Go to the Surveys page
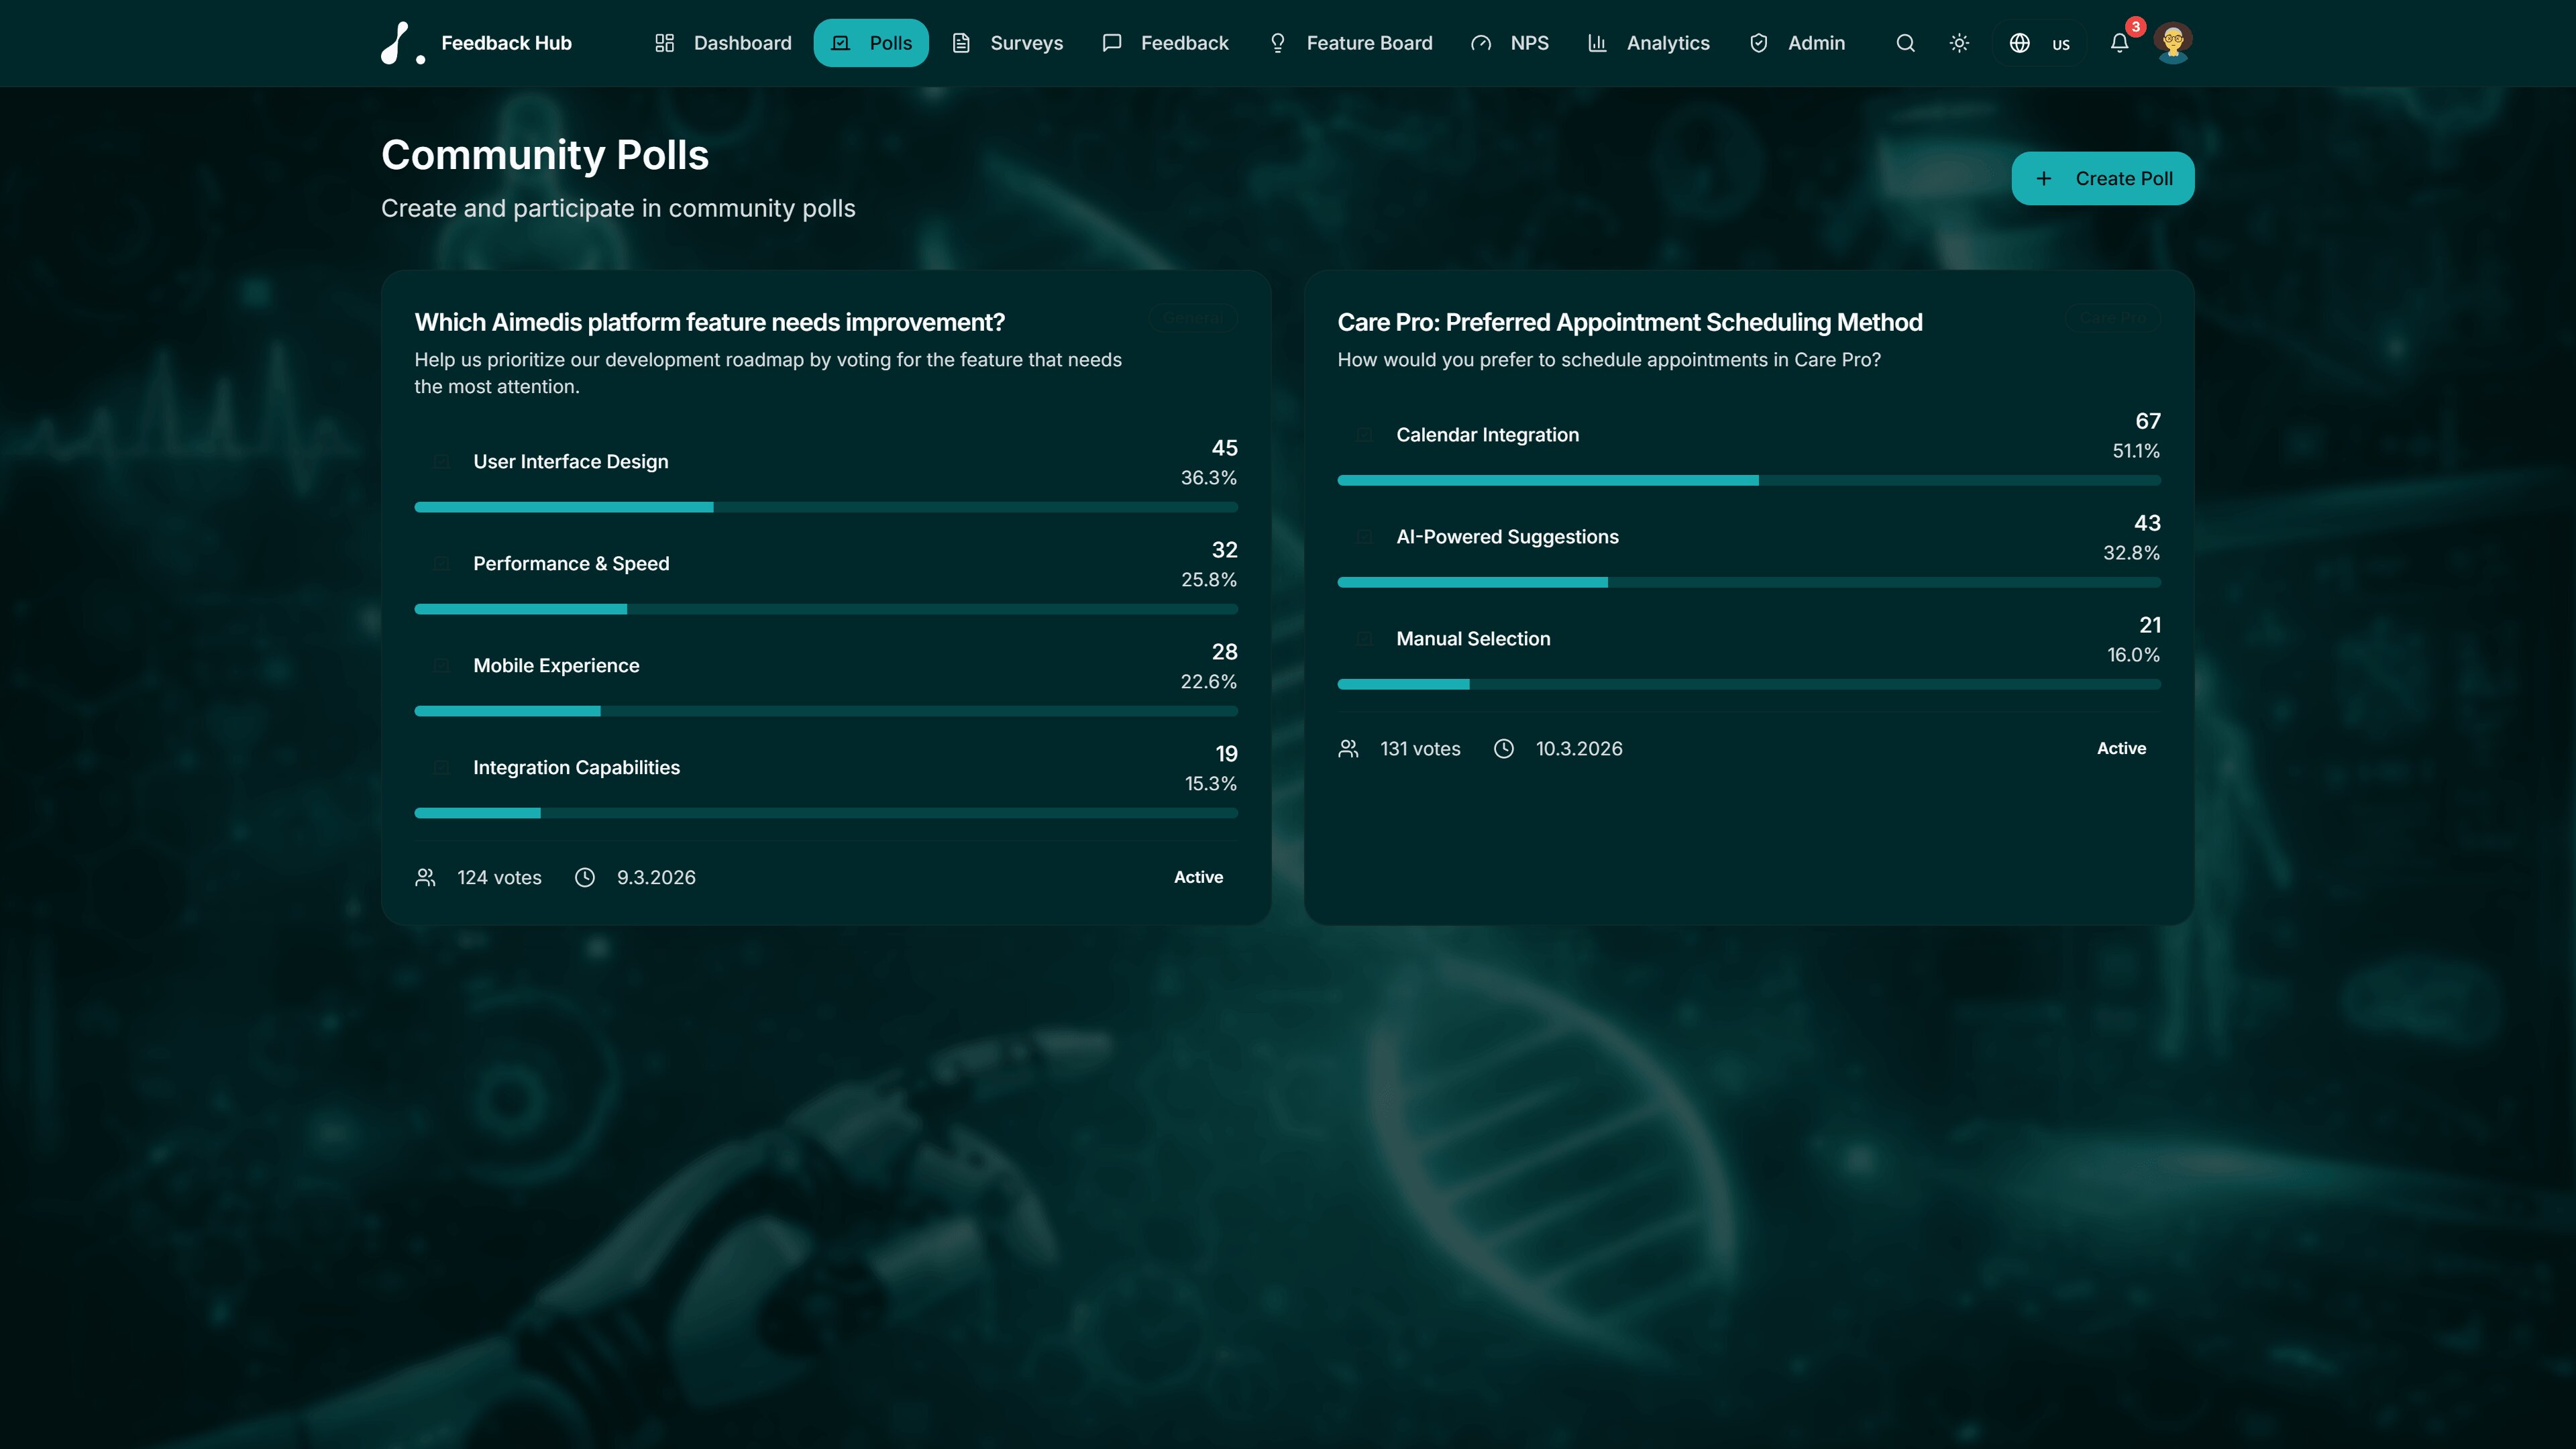 pyautogui.click(x=1007, y=43)
